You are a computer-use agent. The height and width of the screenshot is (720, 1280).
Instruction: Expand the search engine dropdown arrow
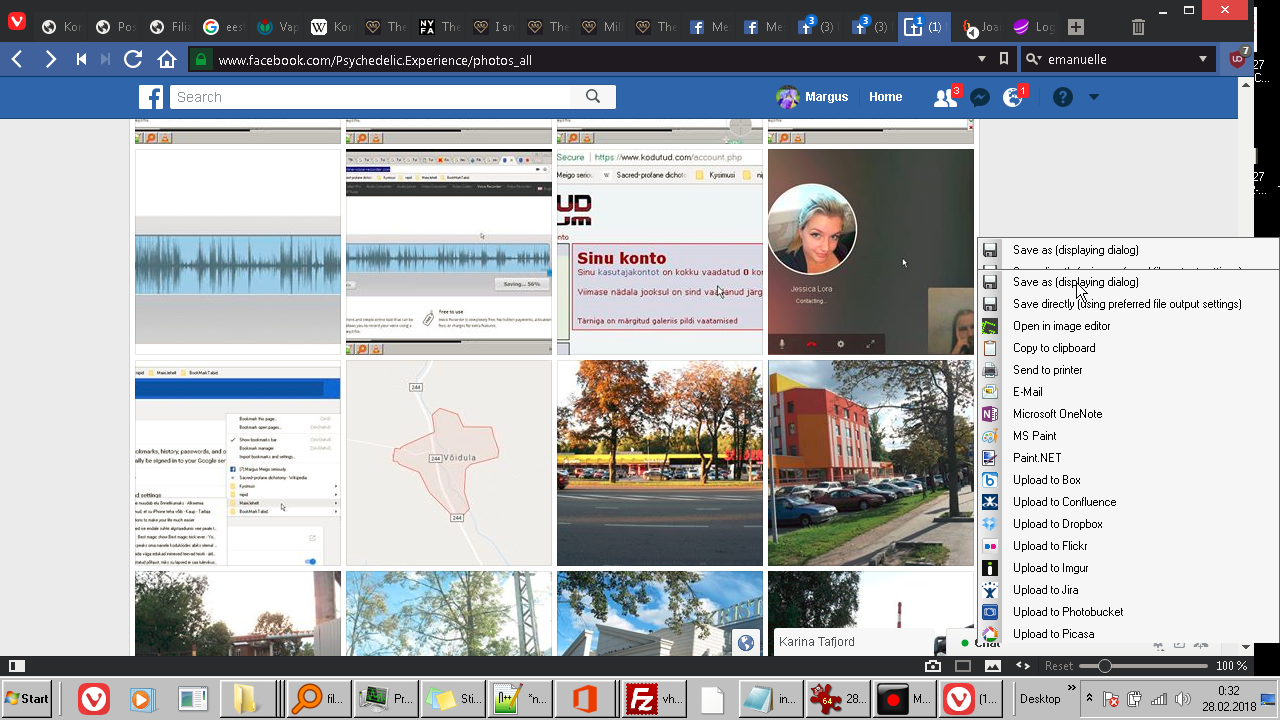tap(1203, 59)
